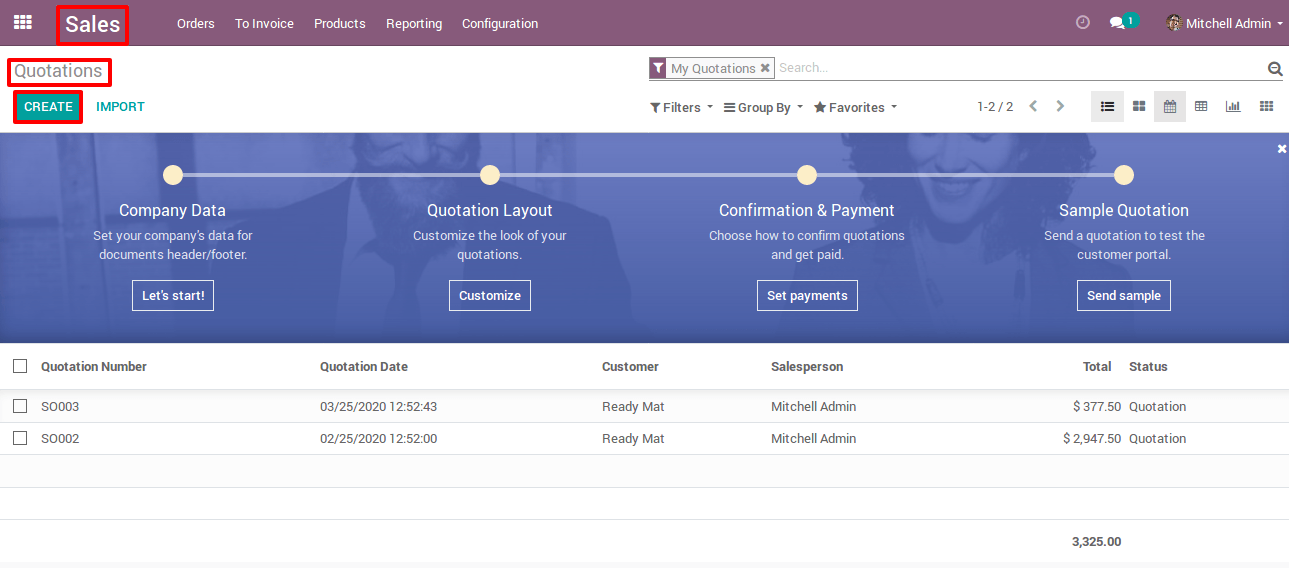This screenshot has height=568, width=1289.
Task: Open the apps grid menu
Action: (x=22, y=22)
